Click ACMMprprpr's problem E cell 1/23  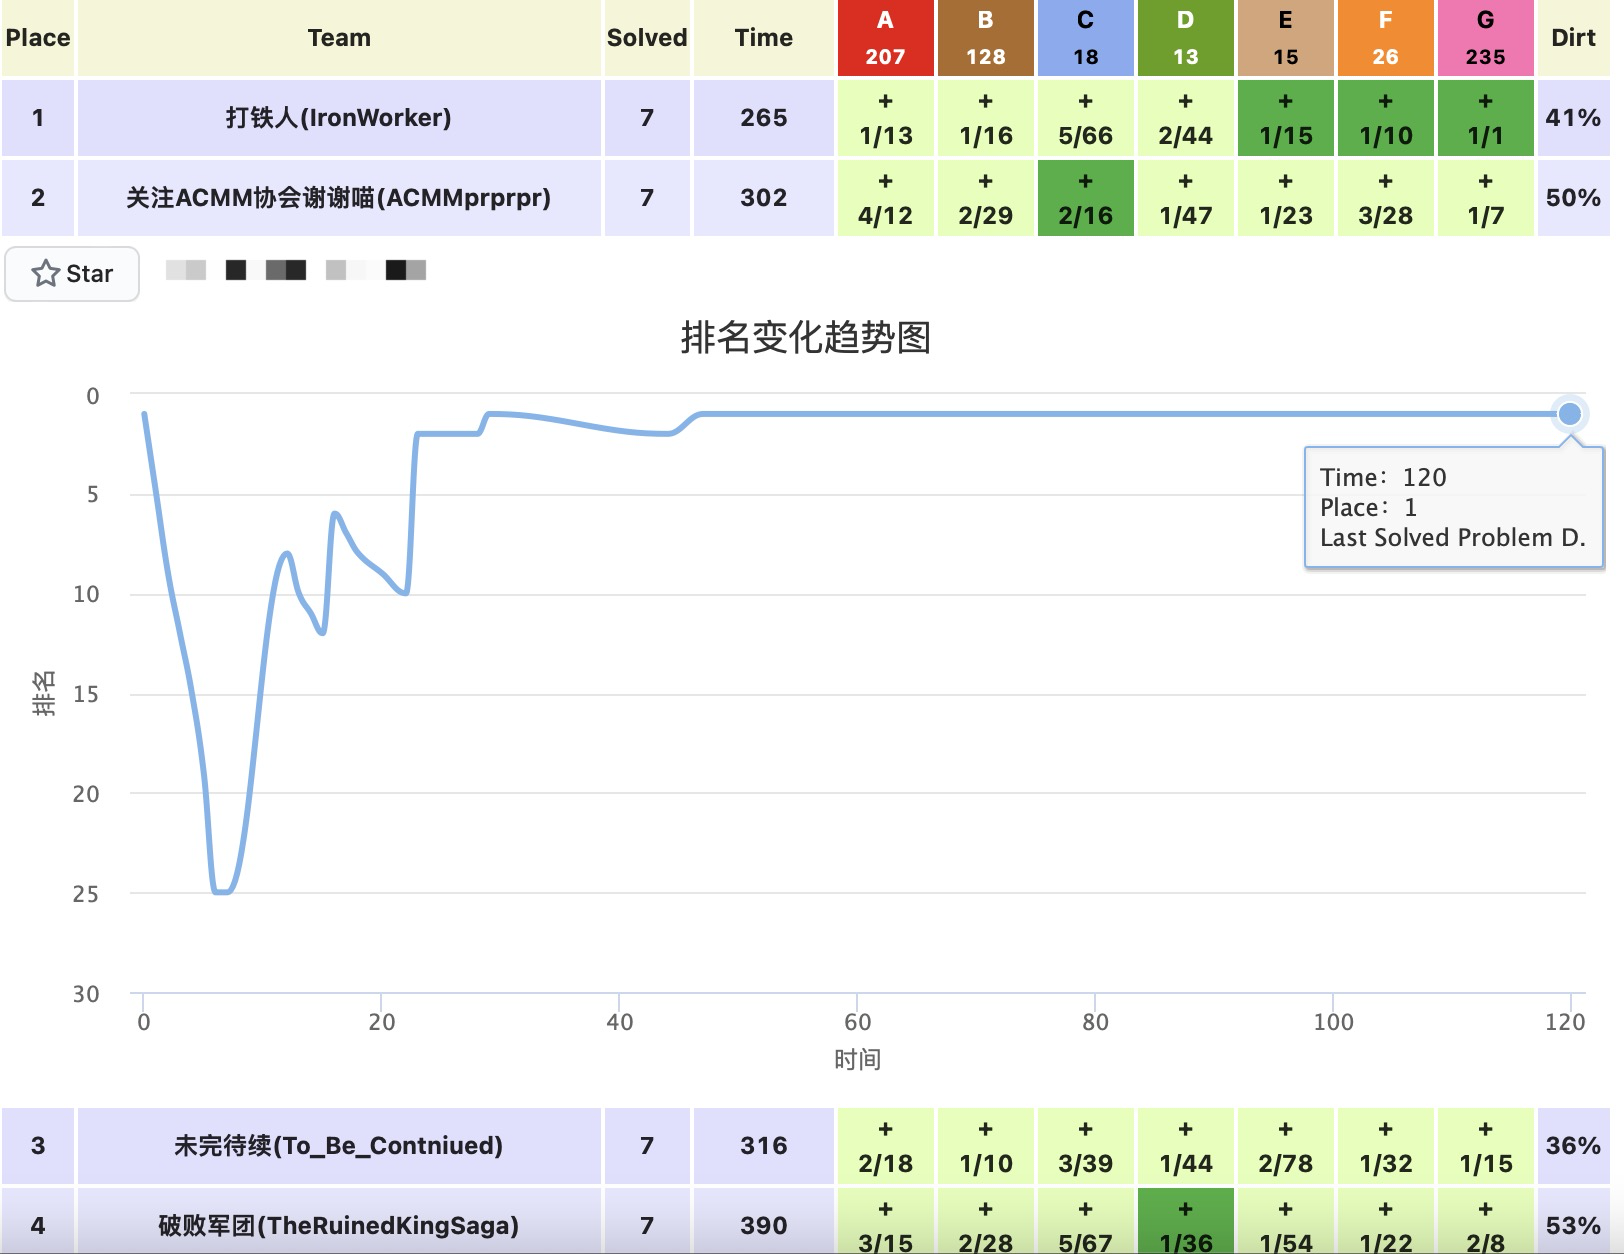pos(1285,198)
